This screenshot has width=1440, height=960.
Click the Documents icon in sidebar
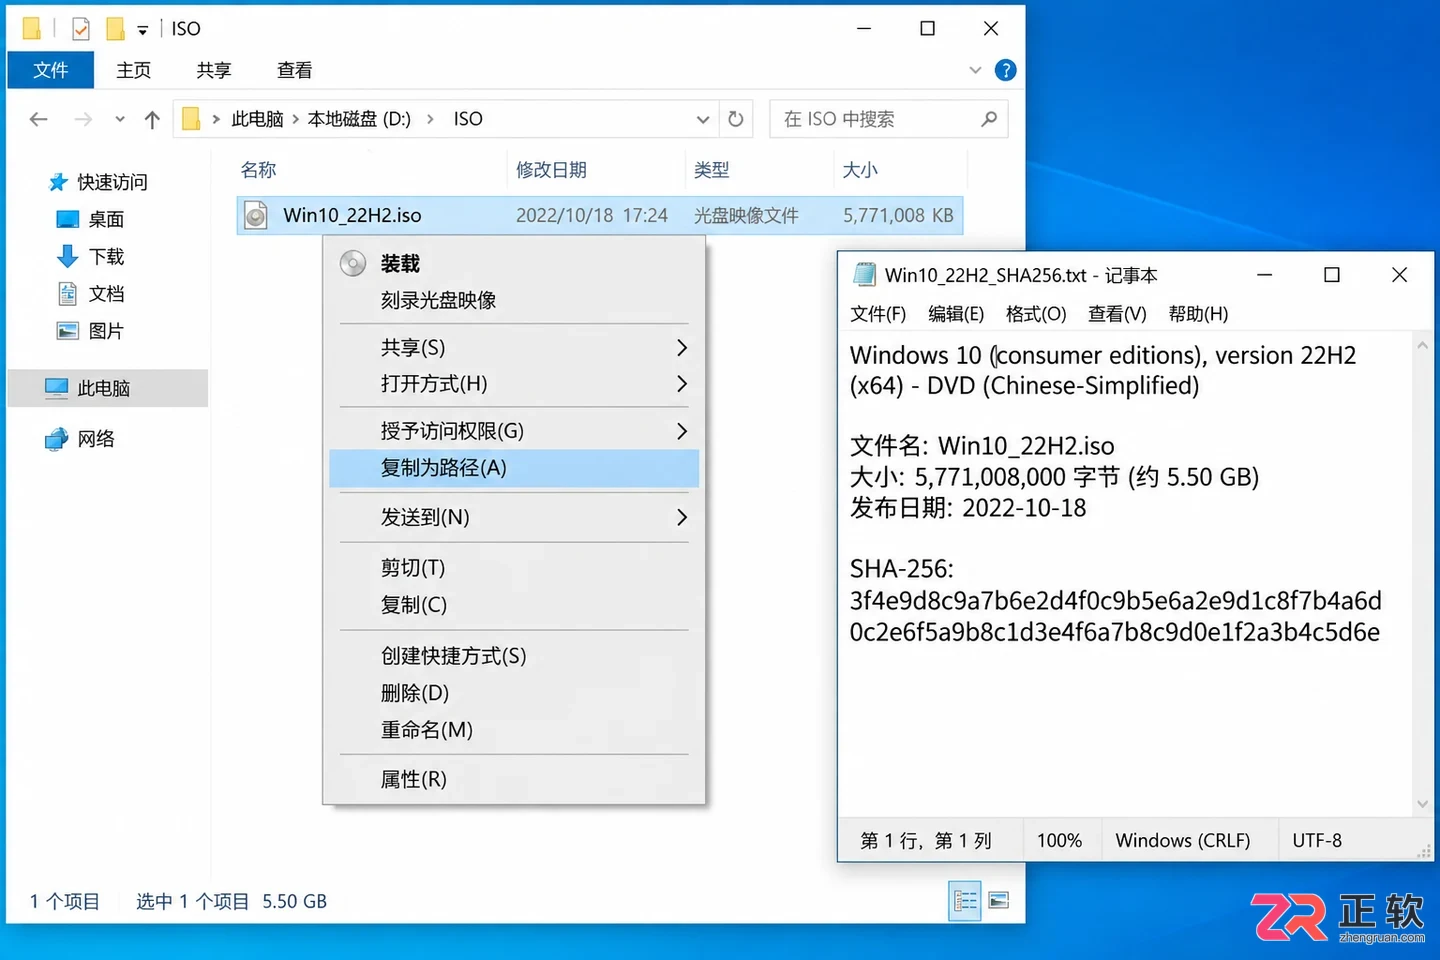(x=68, y=293)
